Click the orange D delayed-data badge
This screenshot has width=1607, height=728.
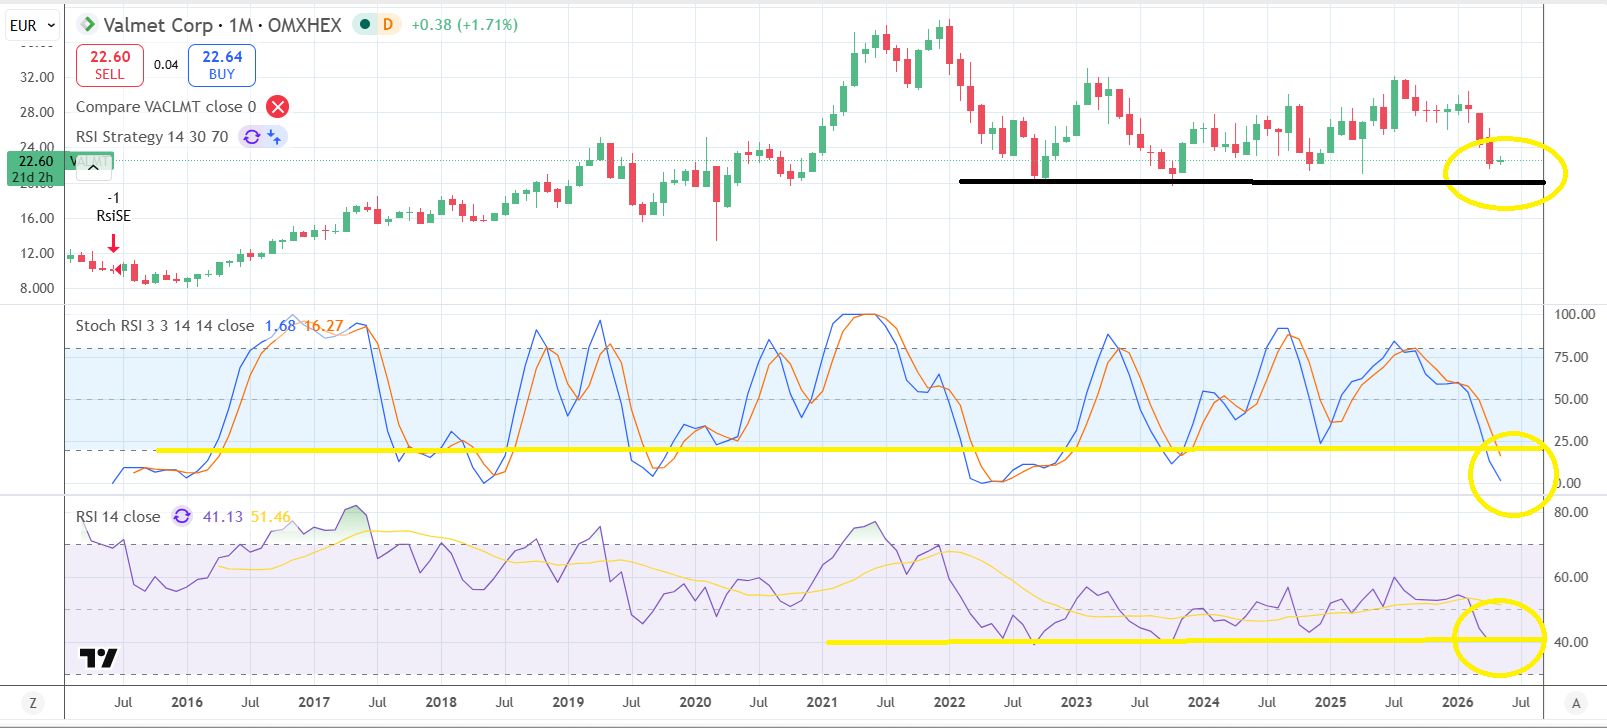pyautogui.click(x=387, y=24)
